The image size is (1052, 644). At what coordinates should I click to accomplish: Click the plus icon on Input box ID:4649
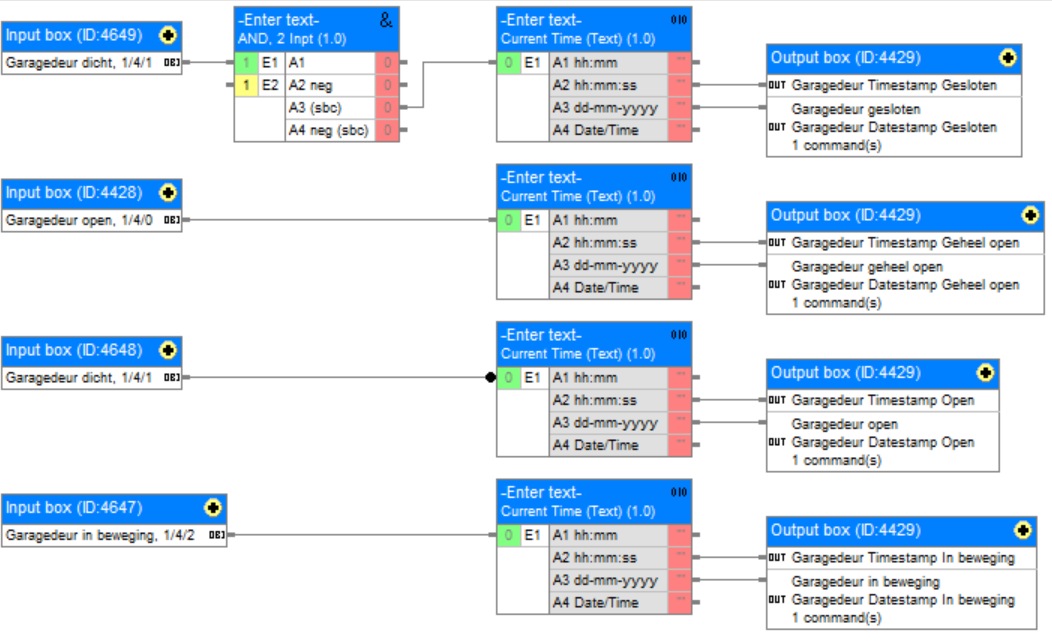167,36
